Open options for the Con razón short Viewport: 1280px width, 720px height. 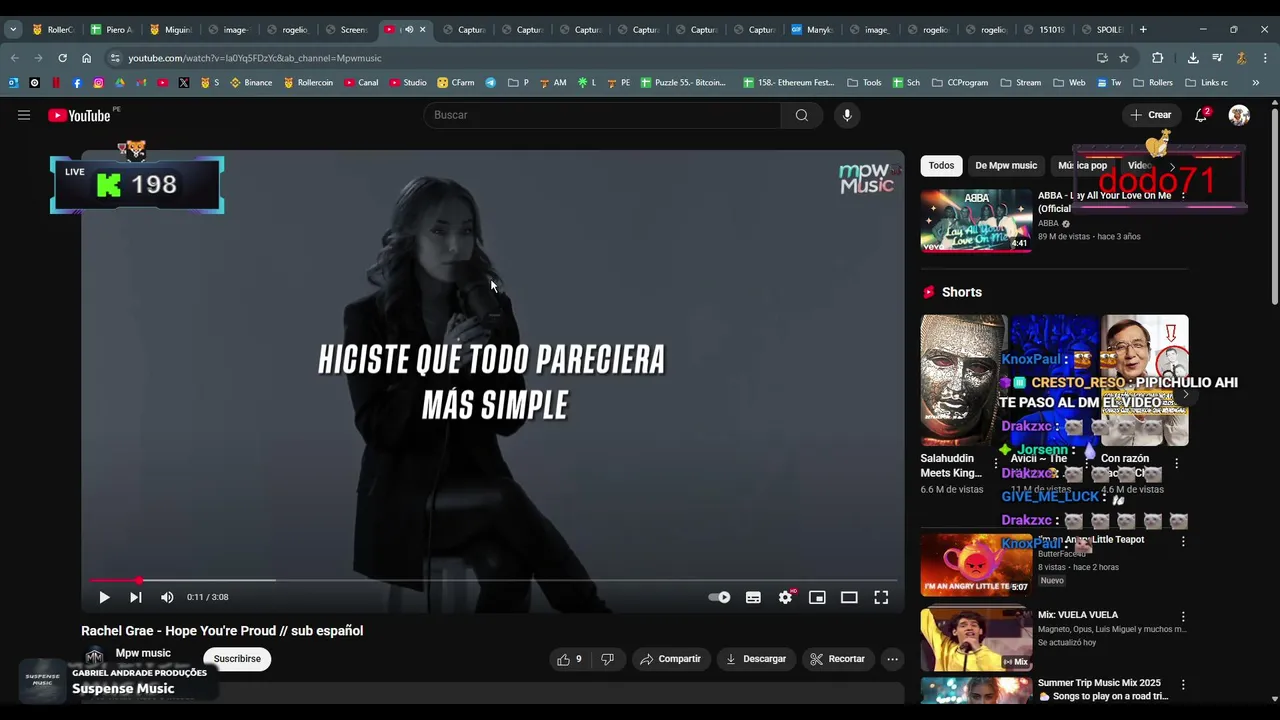point(1177,464)
